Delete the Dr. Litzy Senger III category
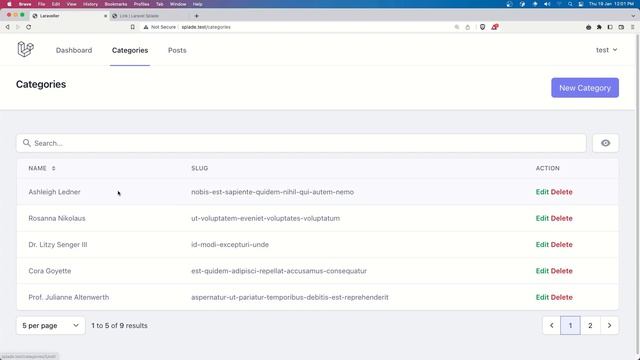The width and height of the screenshot is (640, 360). click(x=562, y=244)
